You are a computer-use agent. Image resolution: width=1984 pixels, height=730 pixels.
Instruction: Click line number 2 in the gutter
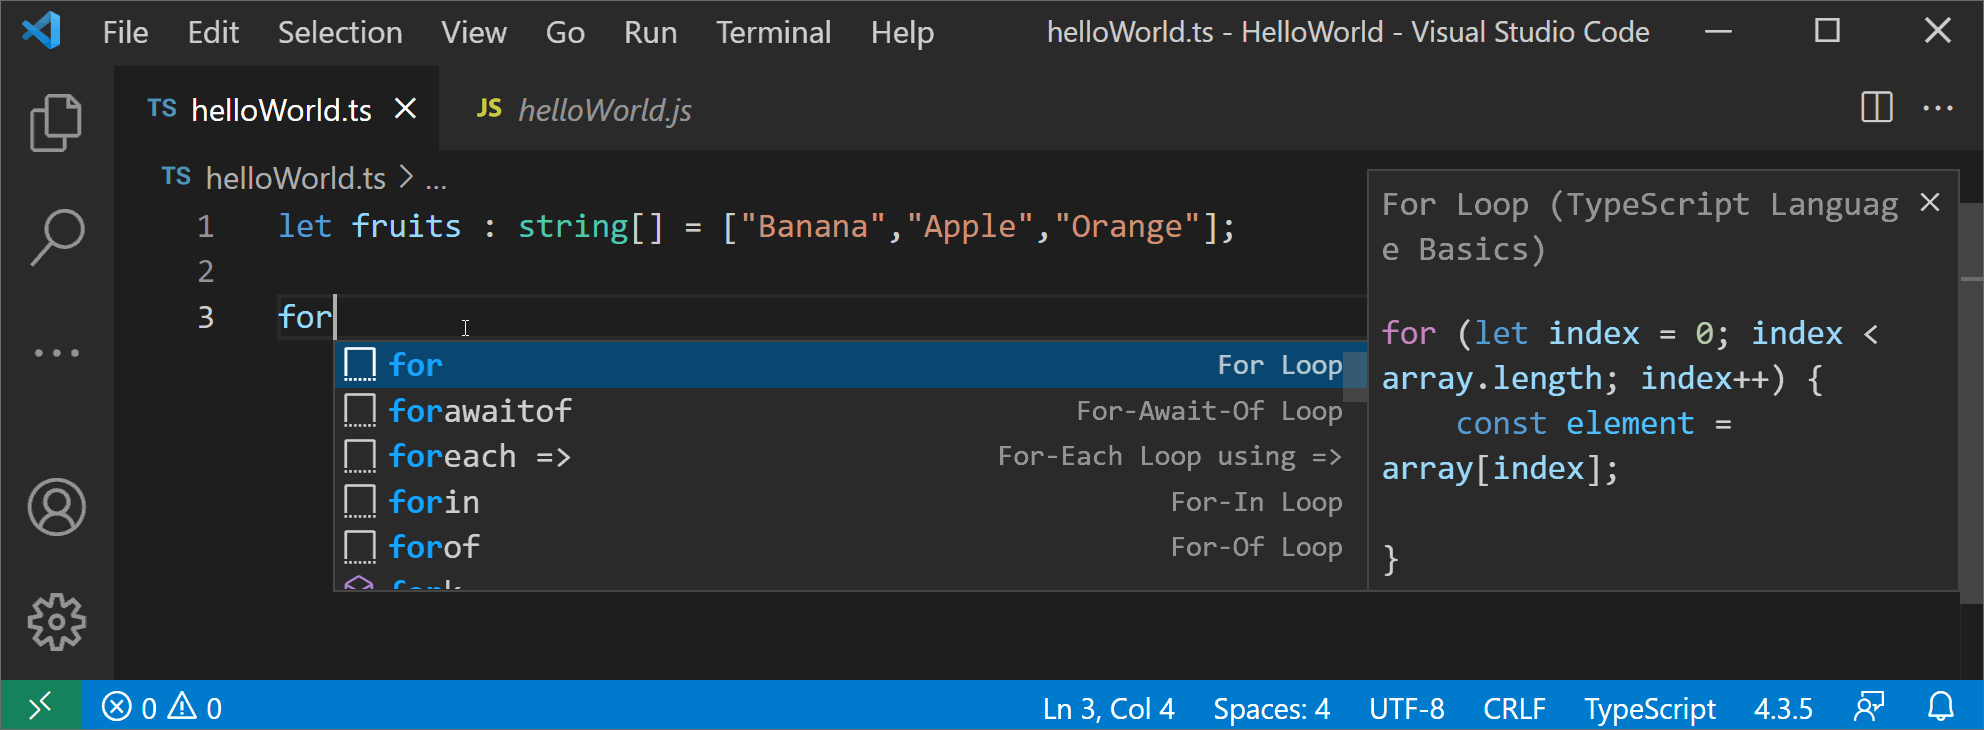click(x=205, y=271)
